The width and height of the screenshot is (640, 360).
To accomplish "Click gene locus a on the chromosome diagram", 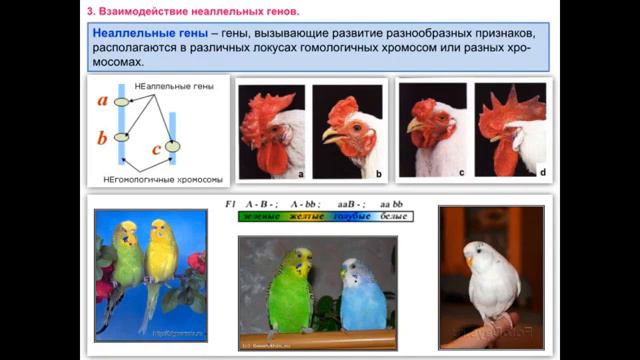I will [x=121, y=102].
